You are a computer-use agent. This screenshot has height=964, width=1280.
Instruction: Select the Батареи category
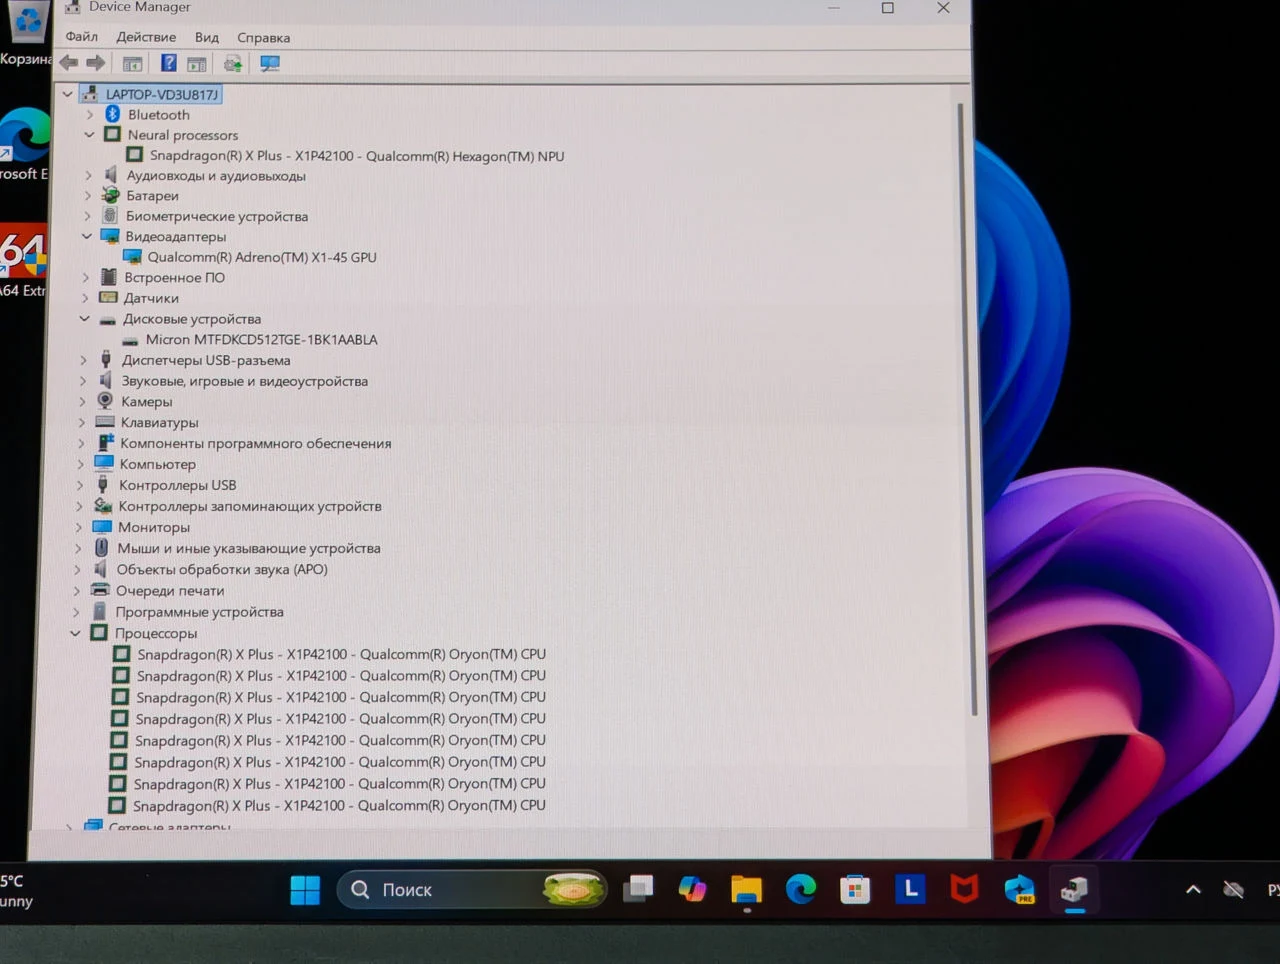(152, 195)
